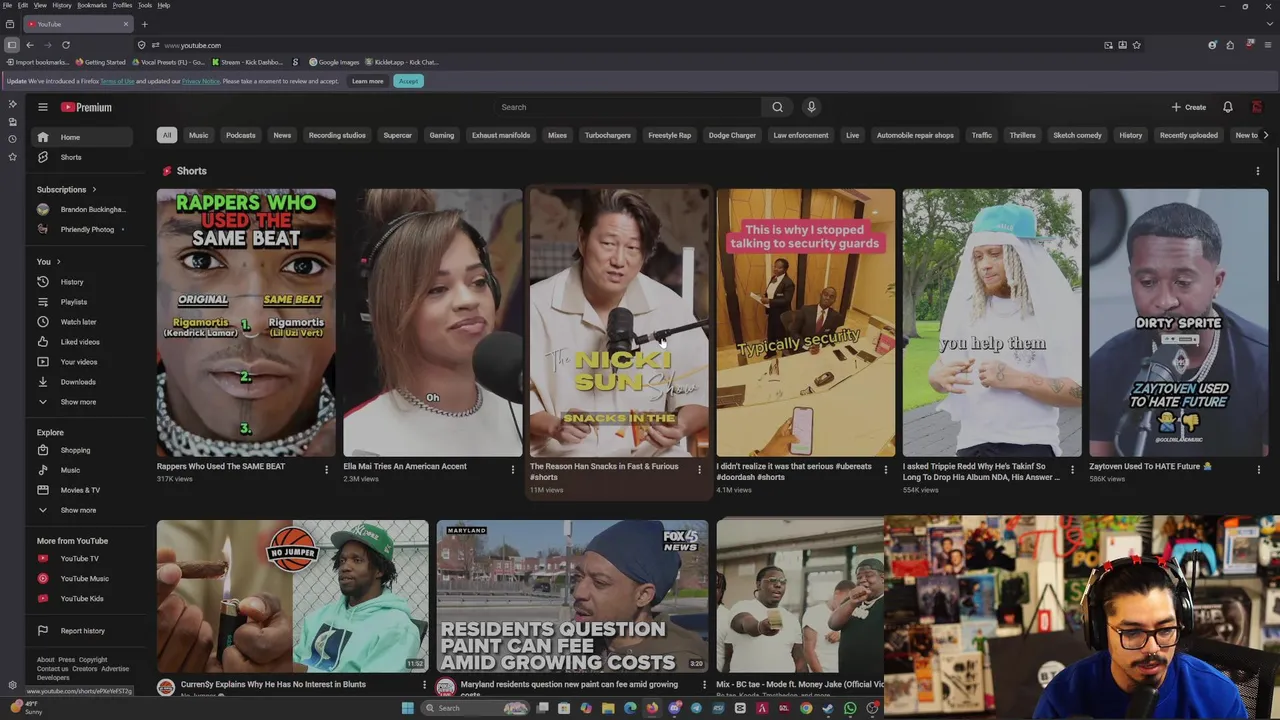This screenshot has height=720, width=1280.
Task: Select the All filter chip
Action: point(167,135)
